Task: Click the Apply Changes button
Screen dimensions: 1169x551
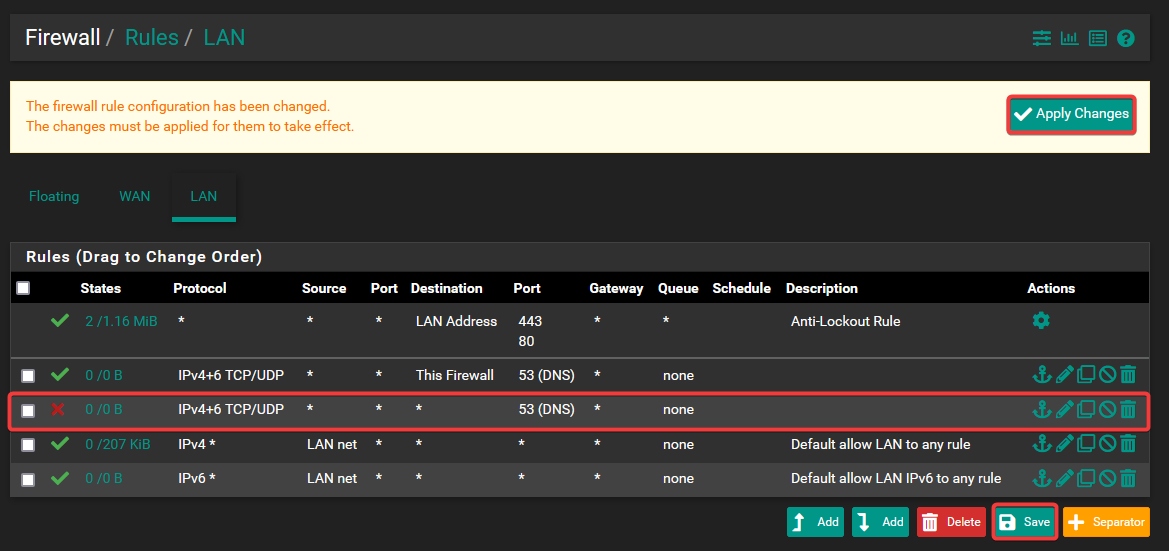Action: click(1071, 114)
